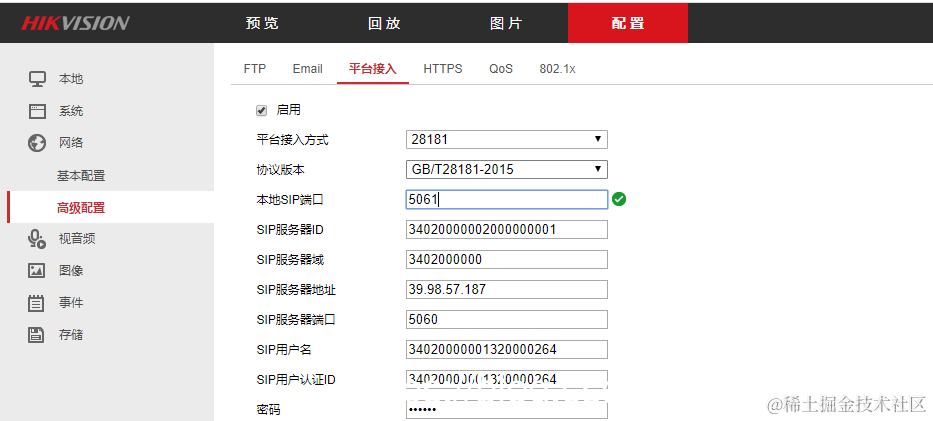Click the 本地SIP端口 label
The image size is (933, 421).
pos(290,200)
